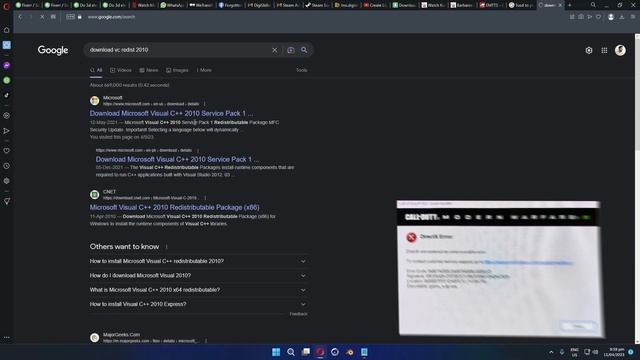Go back with the browser back arrow

(20, 17)
